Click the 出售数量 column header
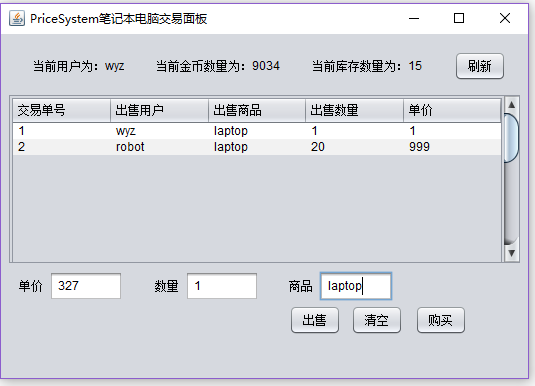535x386 pixels. tap(355, 110)
